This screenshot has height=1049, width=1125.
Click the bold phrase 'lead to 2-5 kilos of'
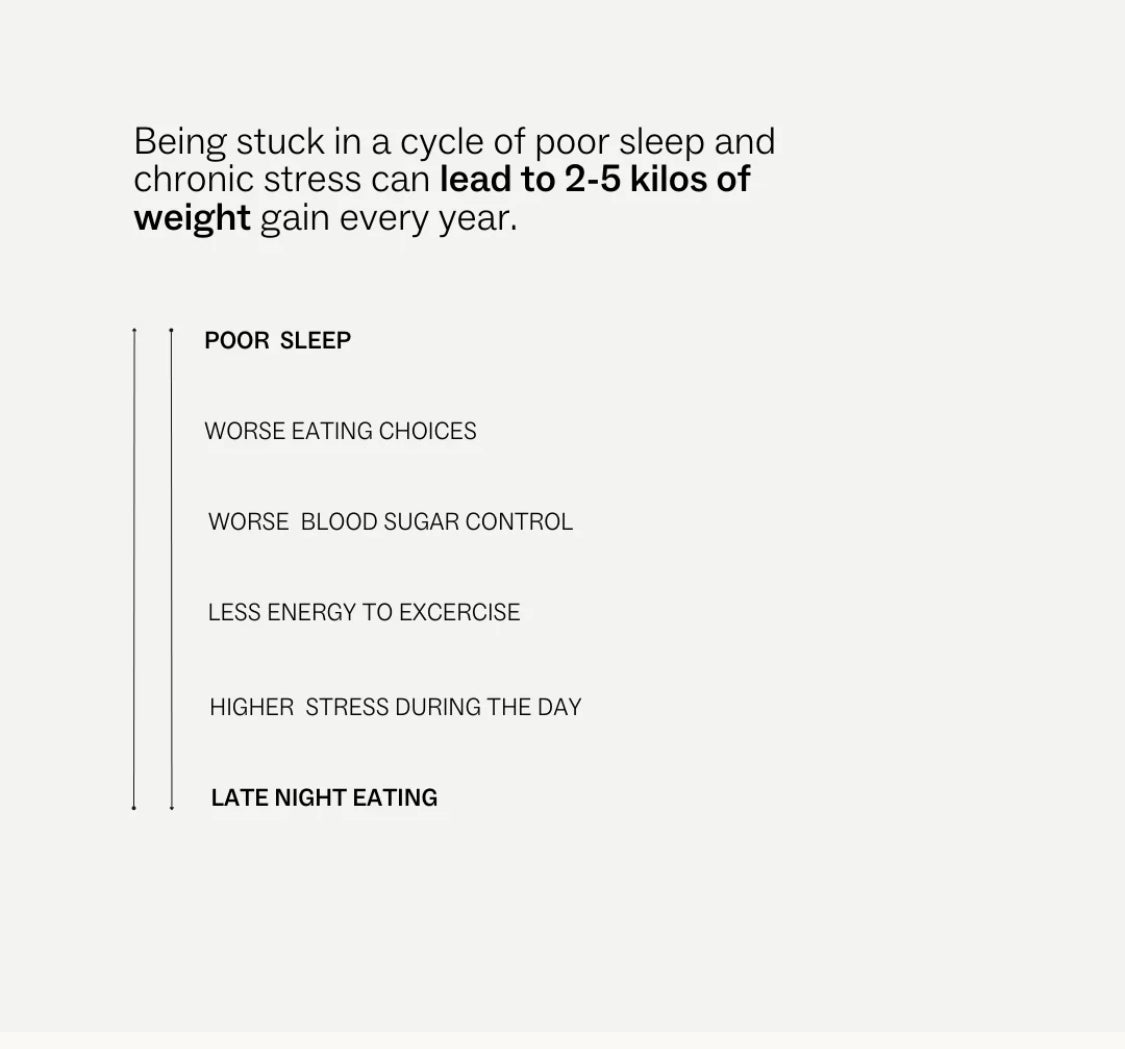[x=595, y=180]
